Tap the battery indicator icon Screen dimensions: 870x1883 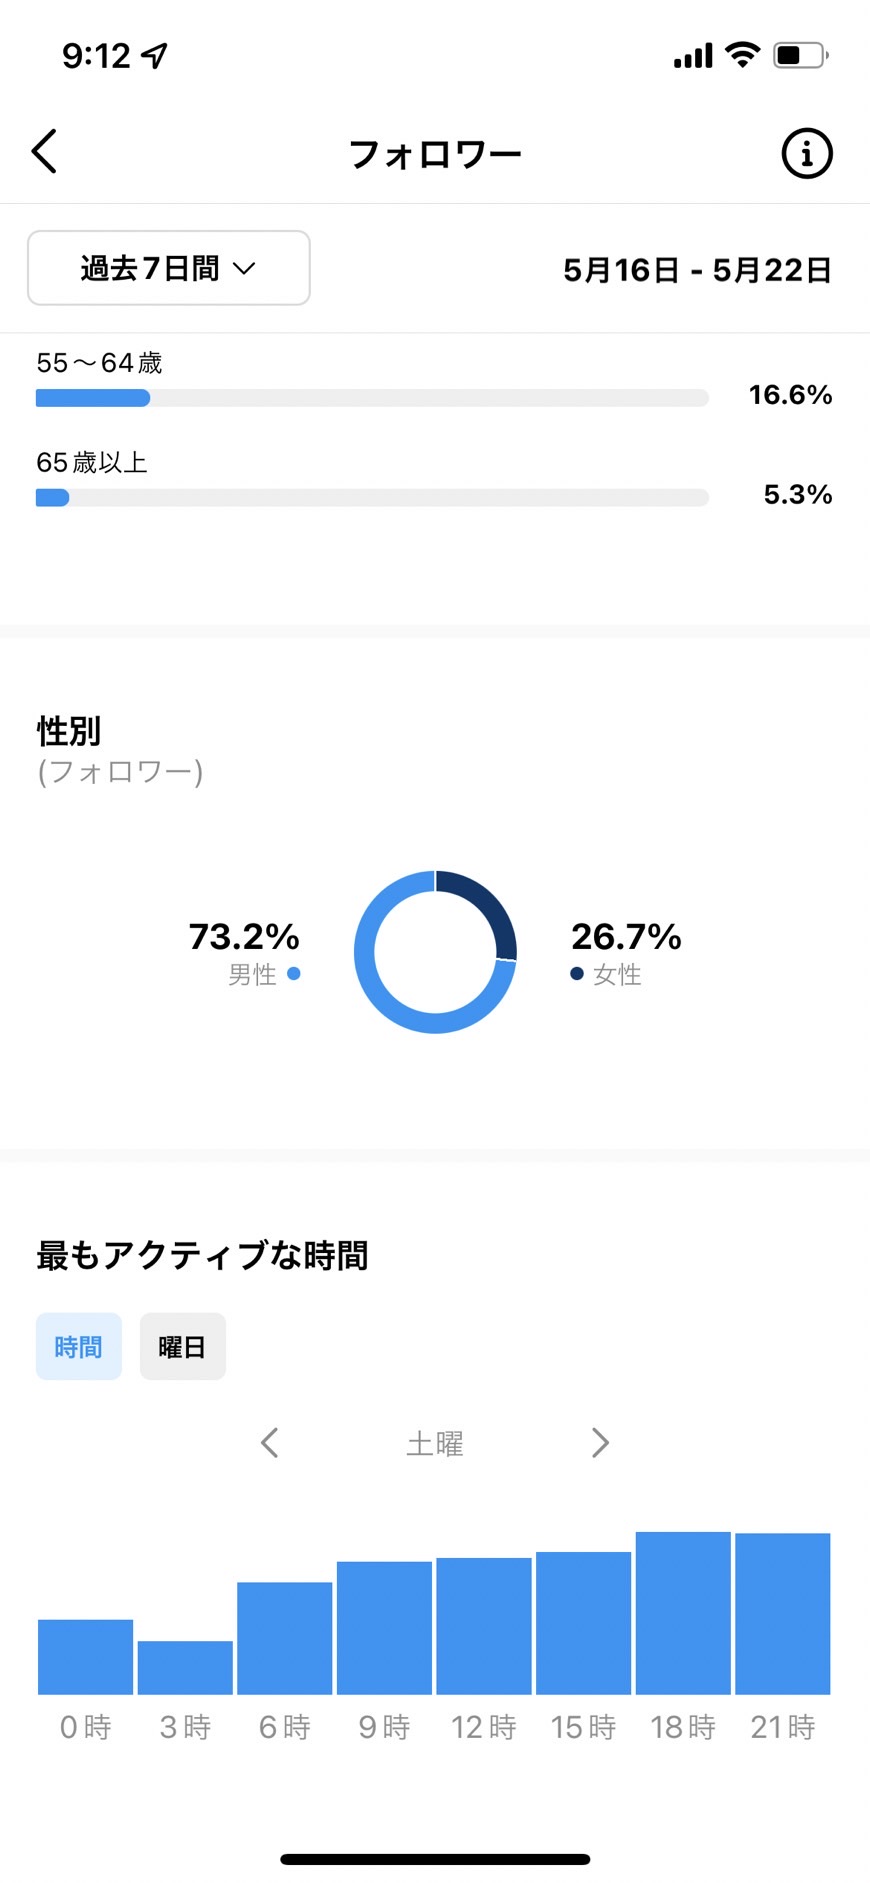tap(800, 55)
